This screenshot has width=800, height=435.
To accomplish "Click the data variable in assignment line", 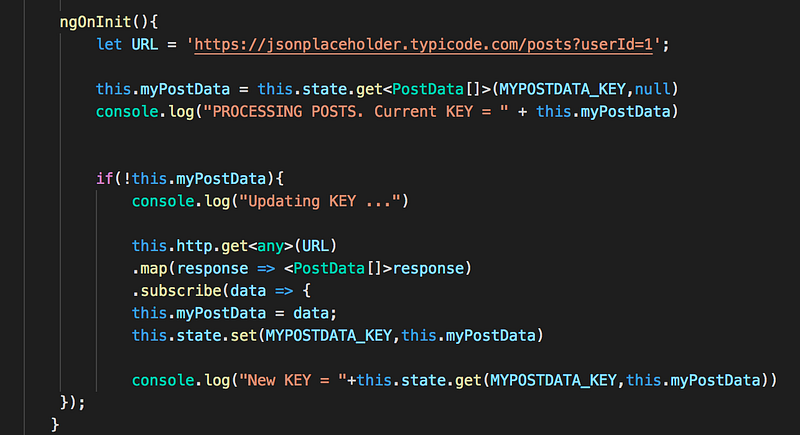I will click(x=311, y=313).
